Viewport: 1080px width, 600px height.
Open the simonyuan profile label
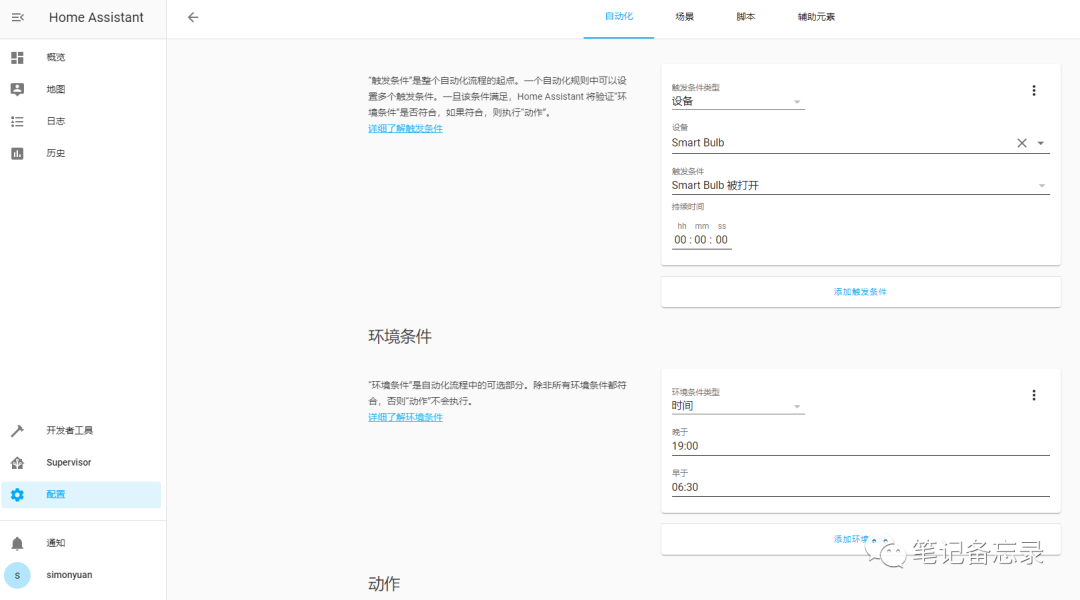(69, 575)
